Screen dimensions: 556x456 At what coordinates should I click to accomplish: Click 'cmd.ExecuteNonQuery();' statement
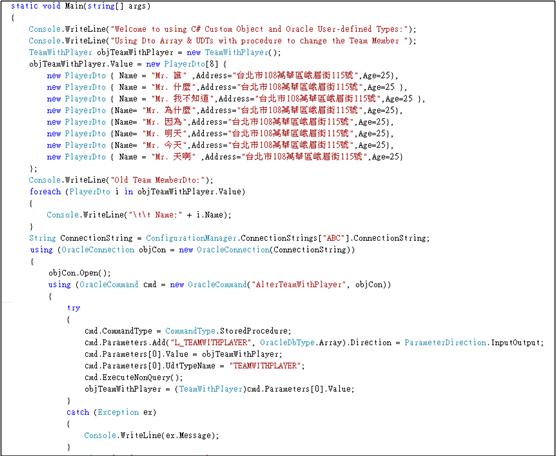pyautogui.click(x=134, y=378)
